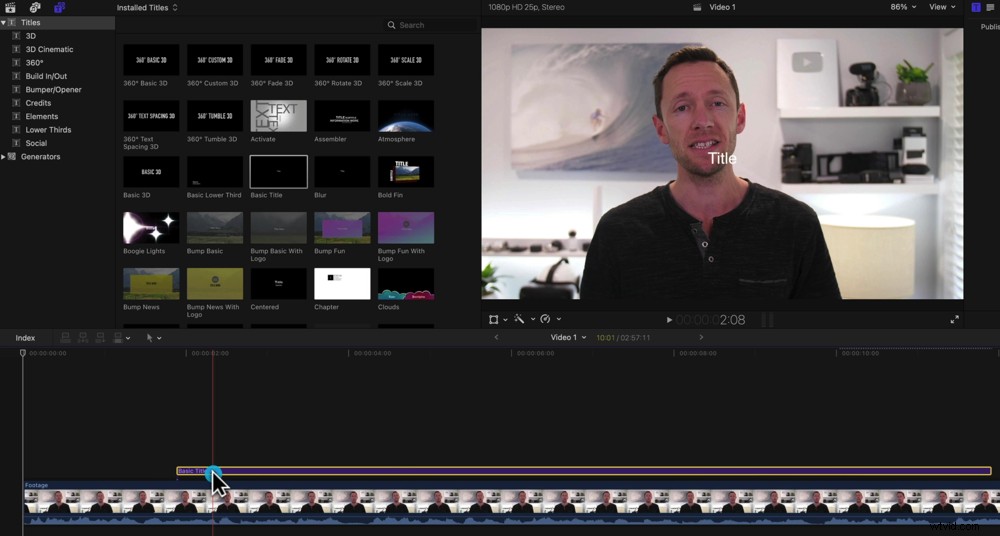Open the Libraries sidebar icon
This screenshot has height=536, width=1000.
coord(10,8)
